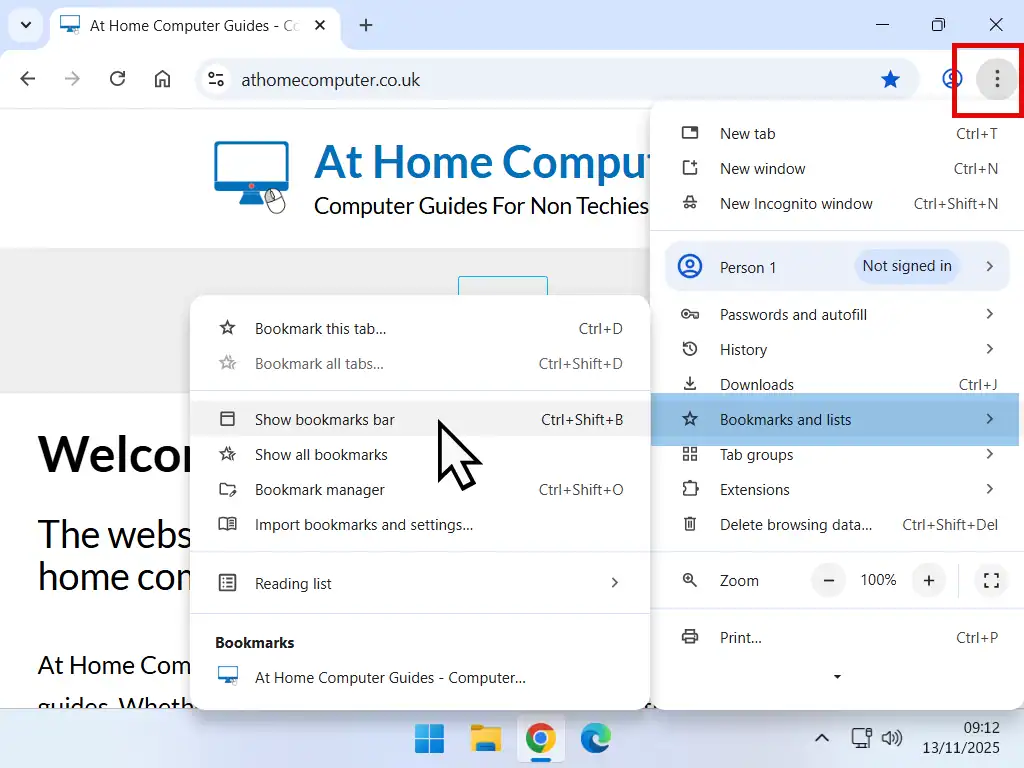
Task: Open the At Home Computer Guides bookmark
Action: (x=390, y=677)
